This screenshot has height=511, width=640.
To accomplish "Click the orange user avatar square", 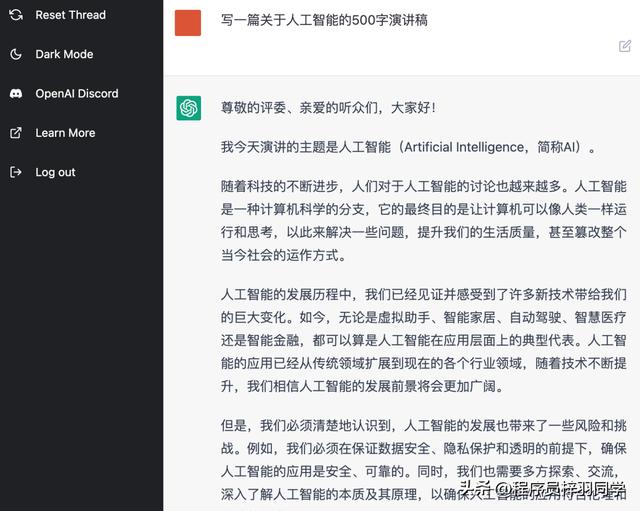I will pyautogui.click(x=188, y=23).
